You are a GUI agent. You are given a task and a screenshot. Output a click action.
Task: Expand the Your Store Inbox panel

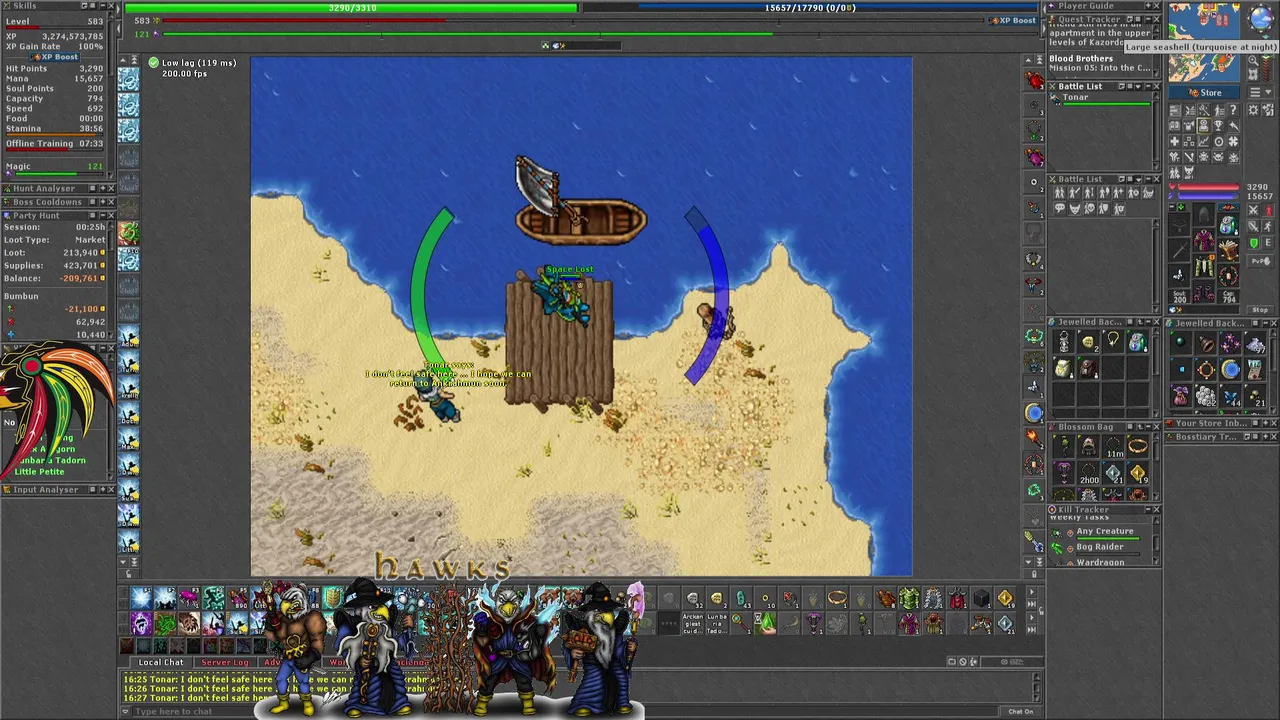pos(1265,423)
